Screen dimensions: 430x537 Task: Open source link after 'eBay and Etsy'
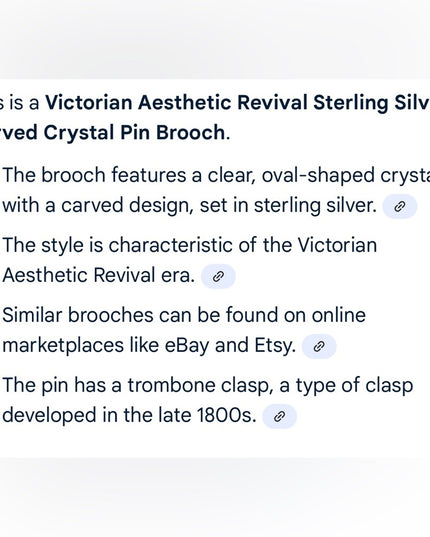[319, 347]
